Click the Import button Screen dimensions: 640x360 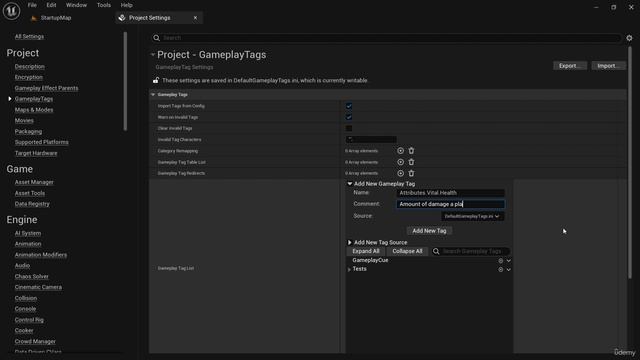tap(608, 66)
